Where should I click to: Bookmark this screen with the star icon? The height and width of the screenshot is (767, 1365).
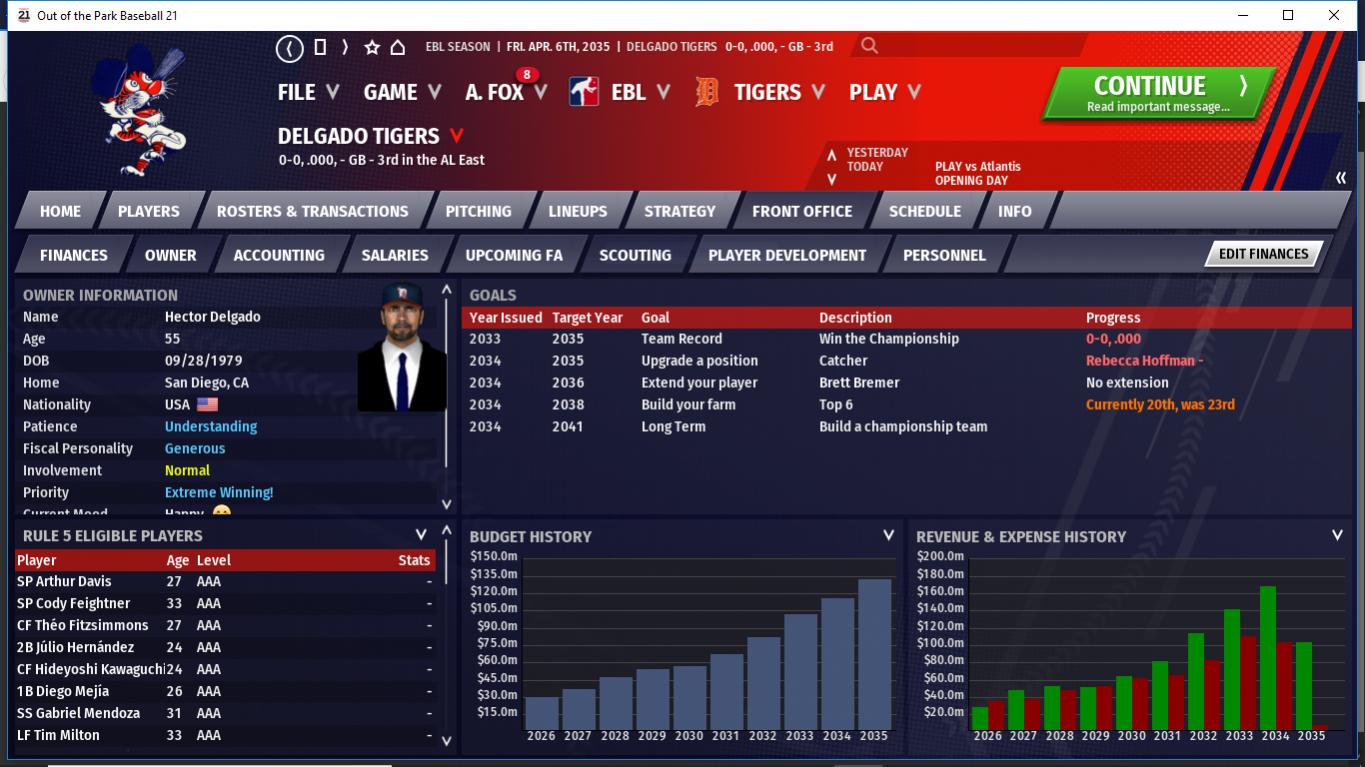(x=372, y=47)
